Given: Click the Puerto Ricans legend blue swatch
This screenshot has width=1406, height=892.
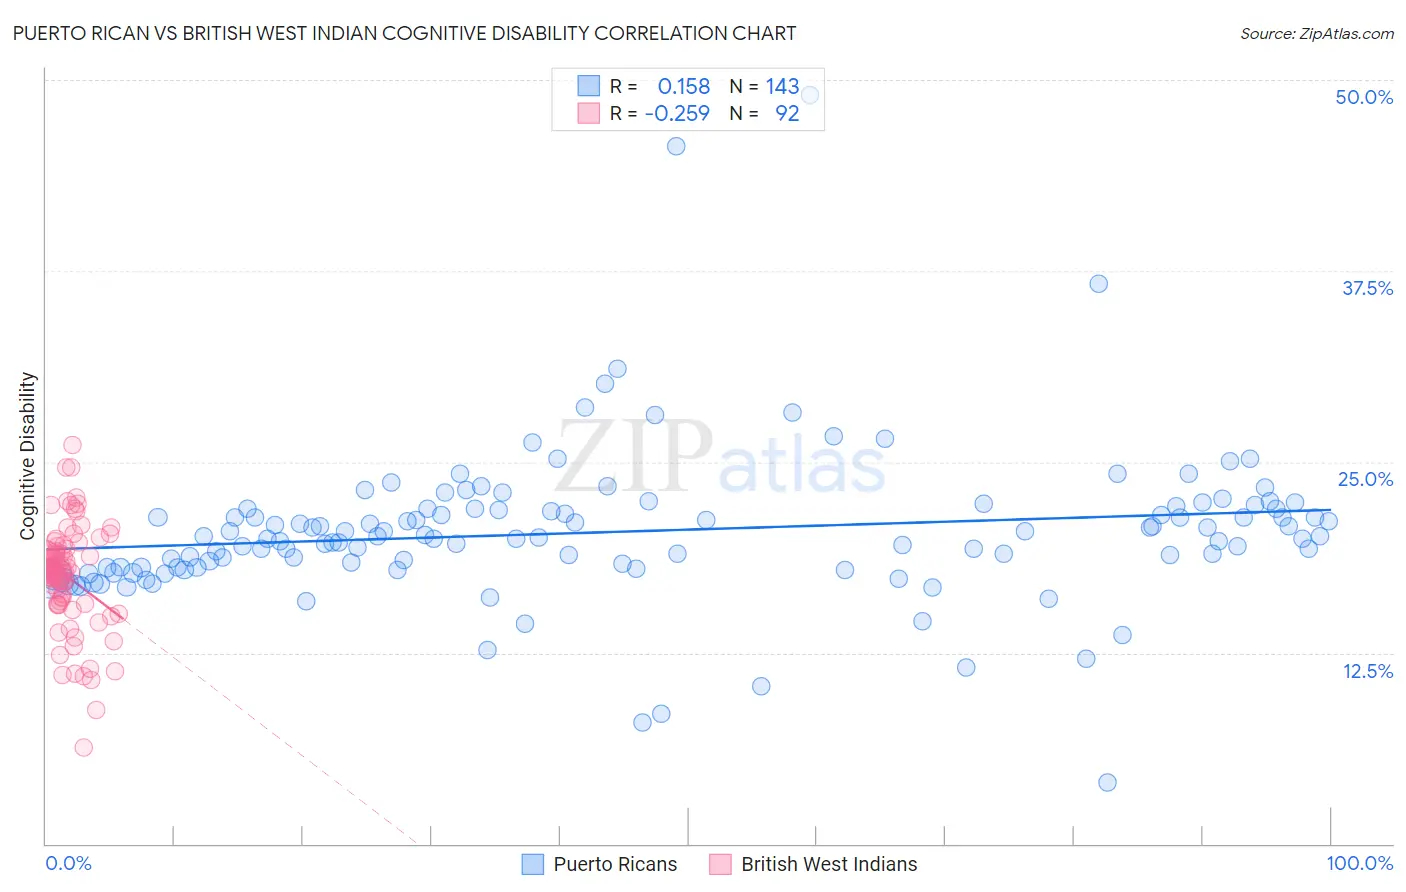Looking at the screenshot, I should click(x=533, y=864).
